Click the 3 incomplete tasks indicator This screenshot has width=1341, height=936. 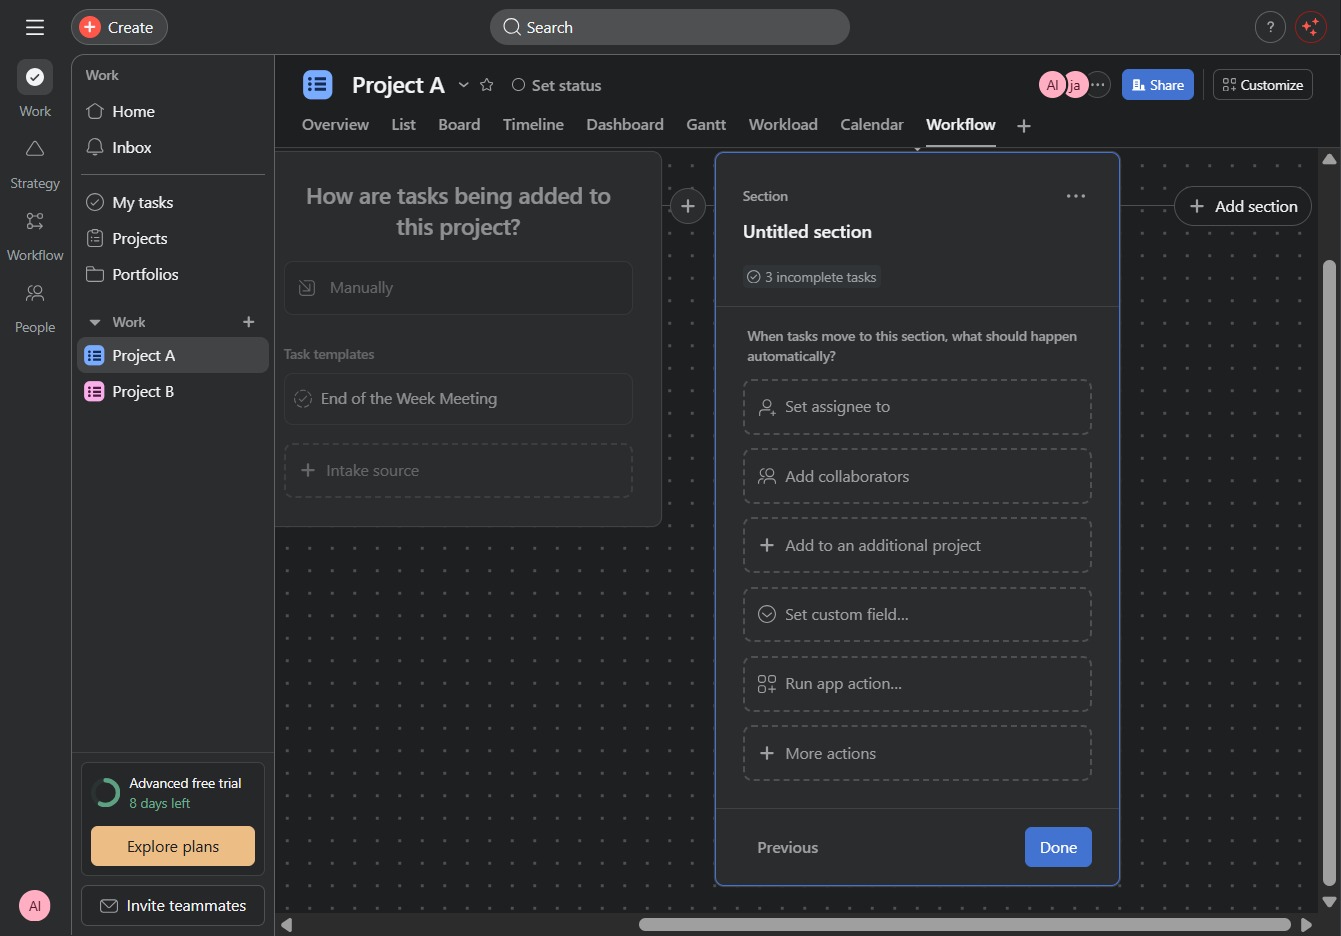point(811,277)
